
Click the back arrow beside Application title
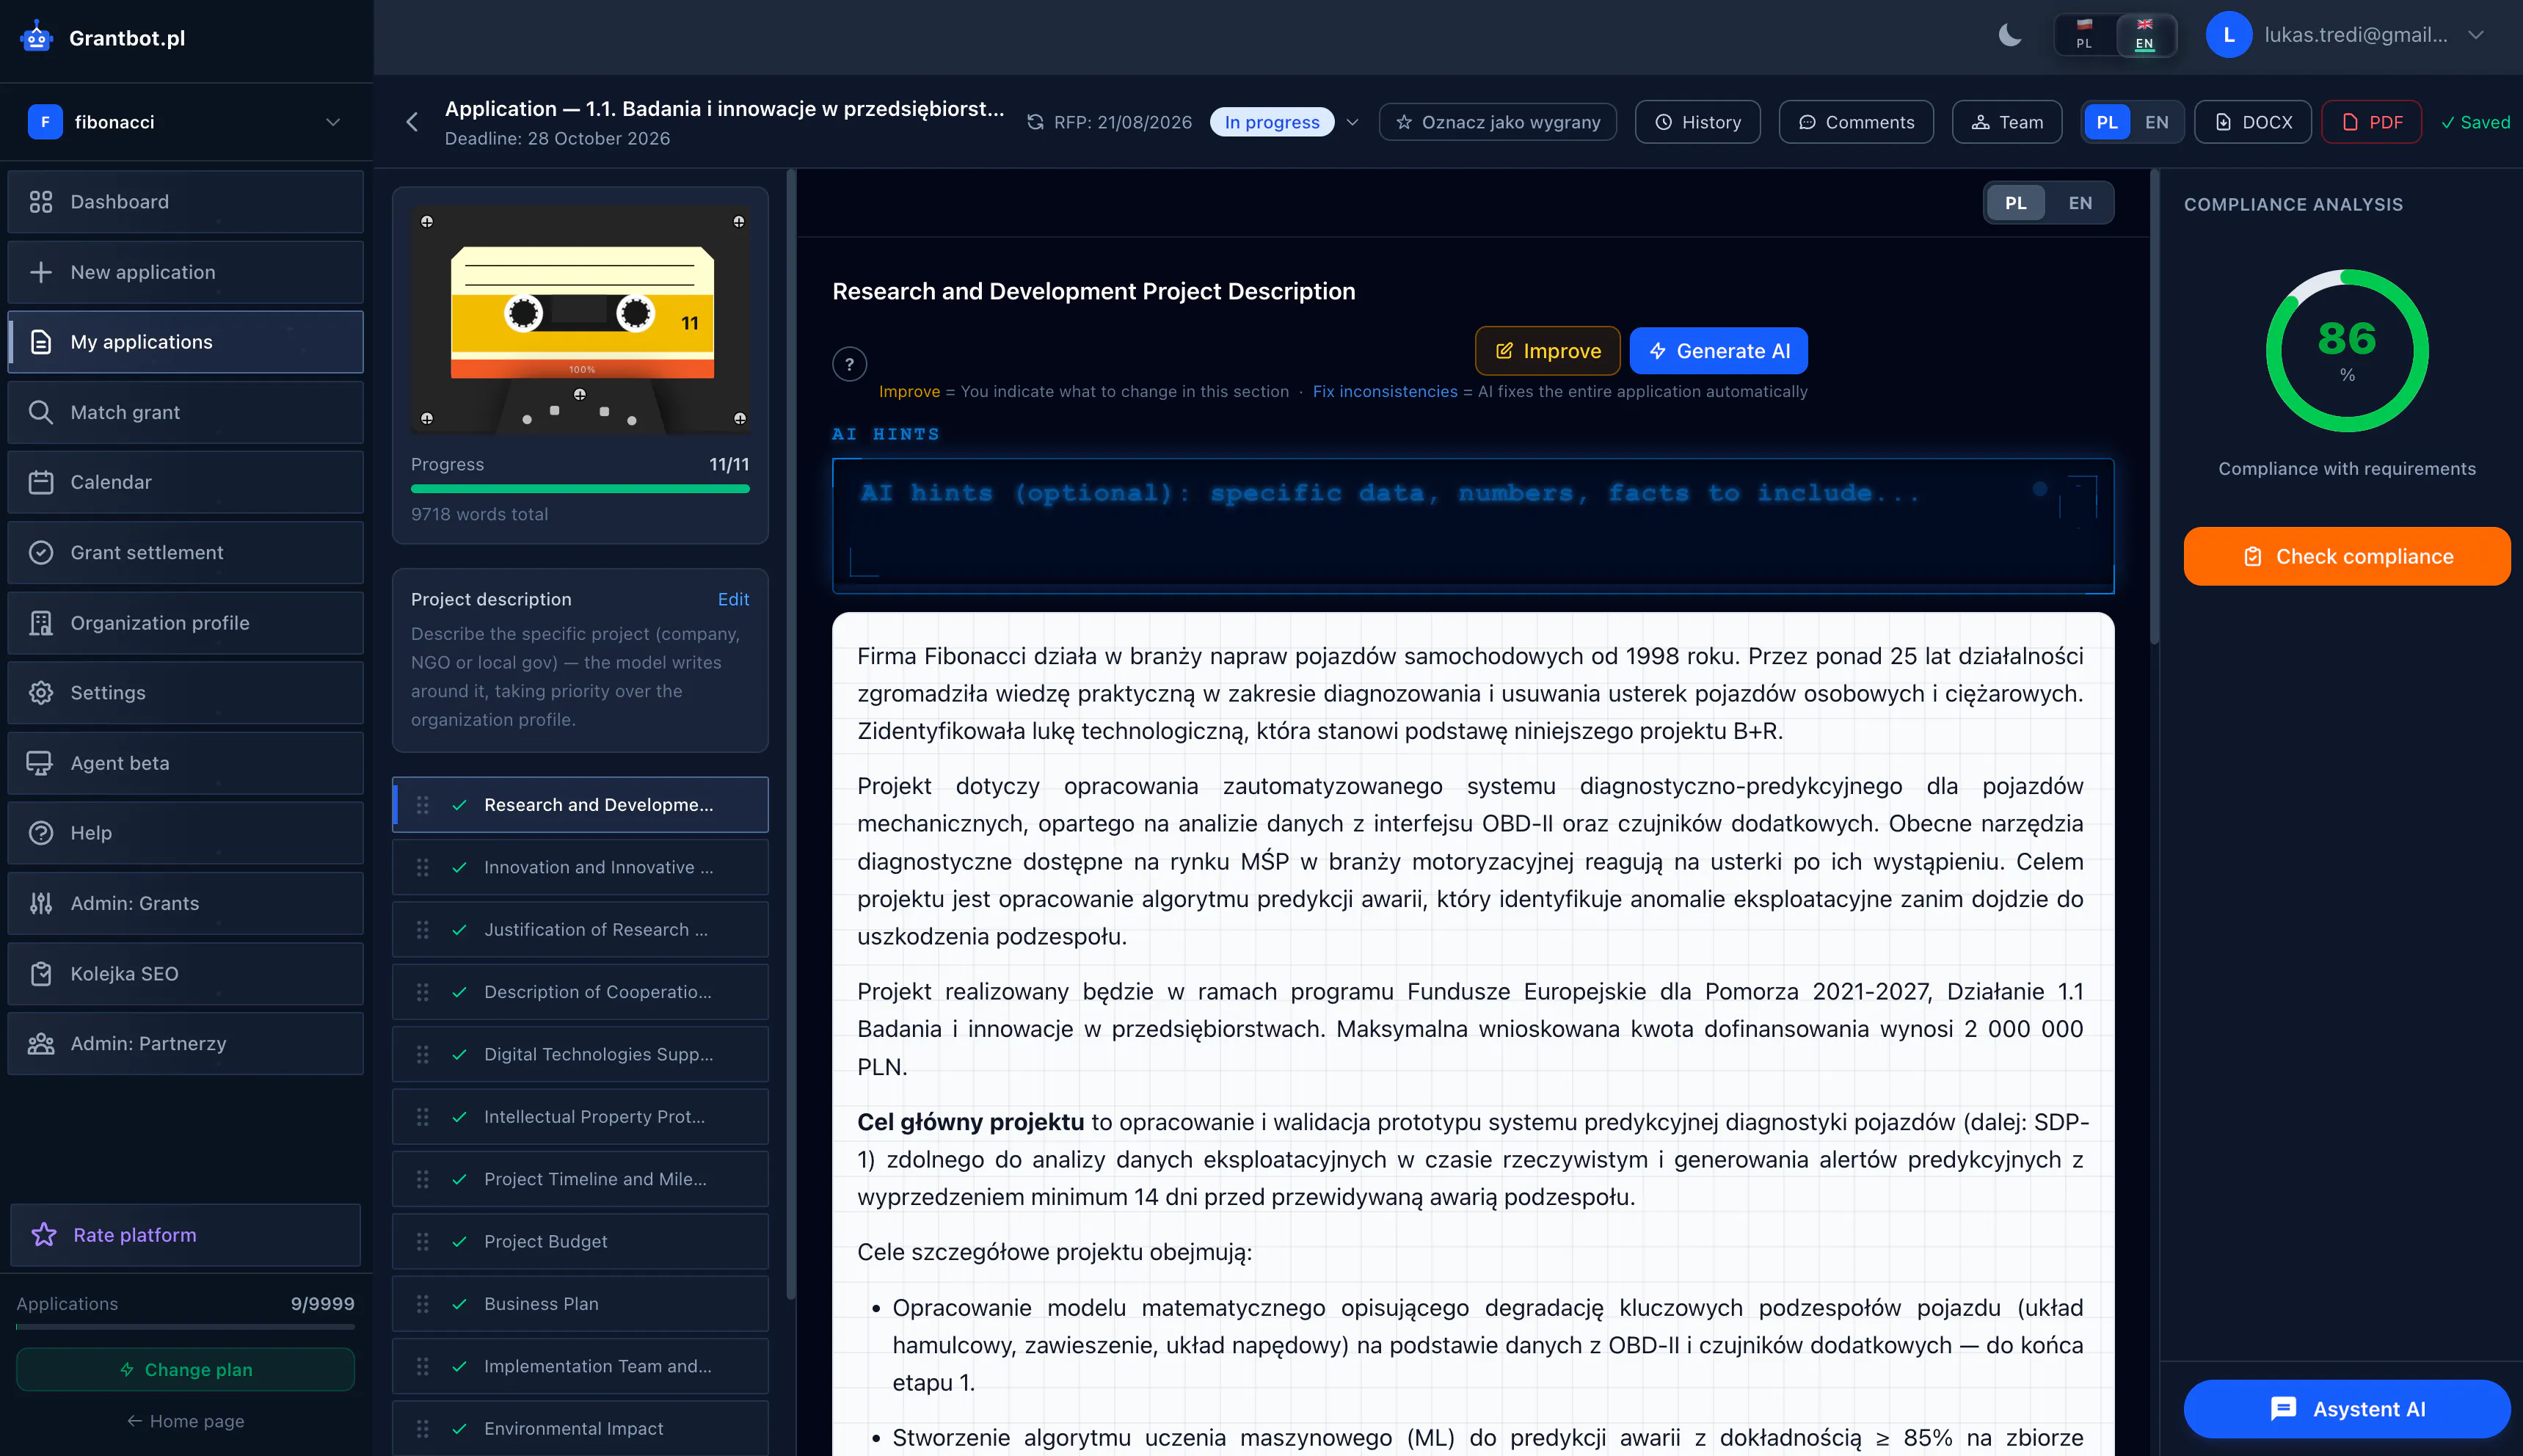412,122
